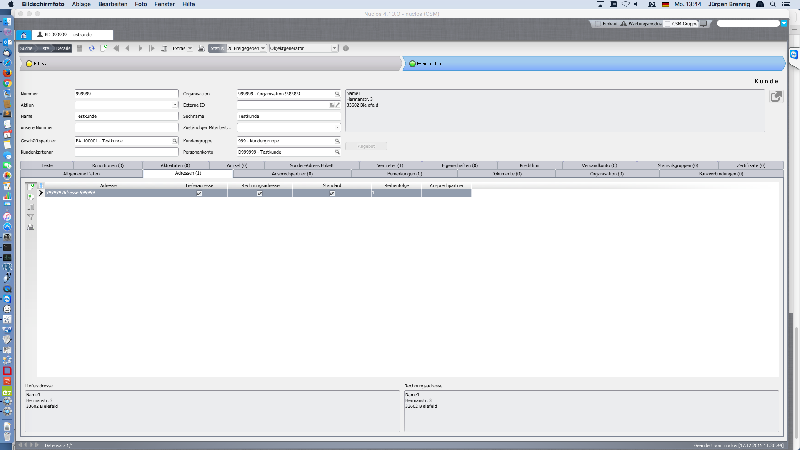Switch to the Texte tab
Viewport: 800px width, 450px height.
coord(47,165)
